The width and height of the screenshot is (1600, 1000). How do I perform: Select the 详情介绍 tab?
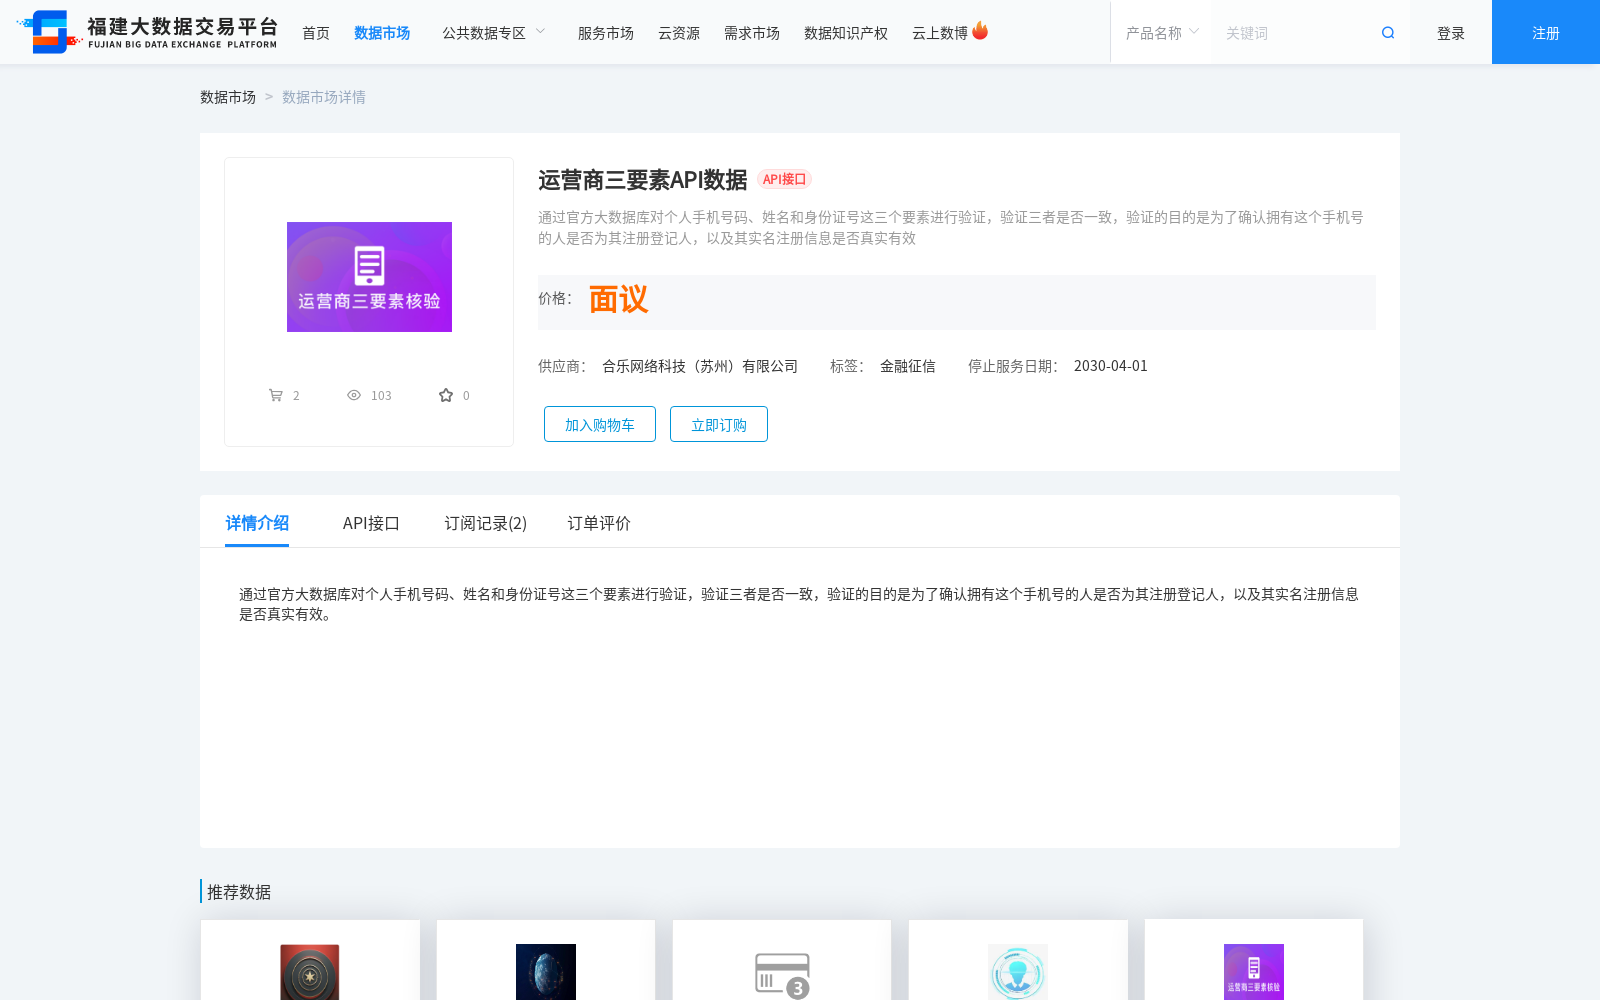[257, 523]
